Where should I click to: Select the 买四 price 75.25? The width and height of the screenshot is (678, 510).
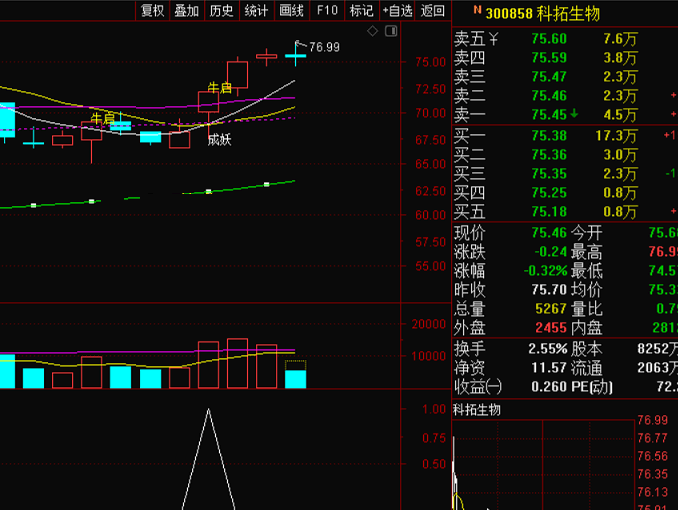549,193
